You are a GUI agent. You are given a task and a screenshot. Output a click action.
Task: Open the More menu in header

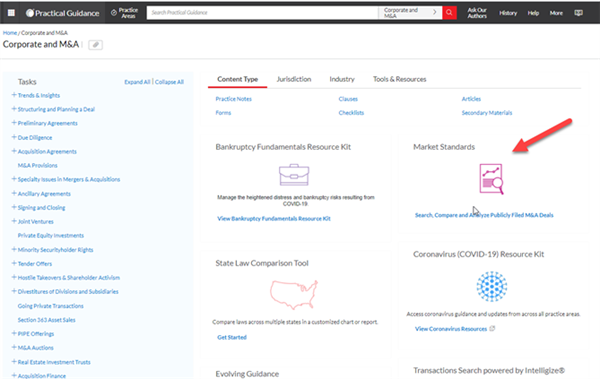tap(556, 13)
